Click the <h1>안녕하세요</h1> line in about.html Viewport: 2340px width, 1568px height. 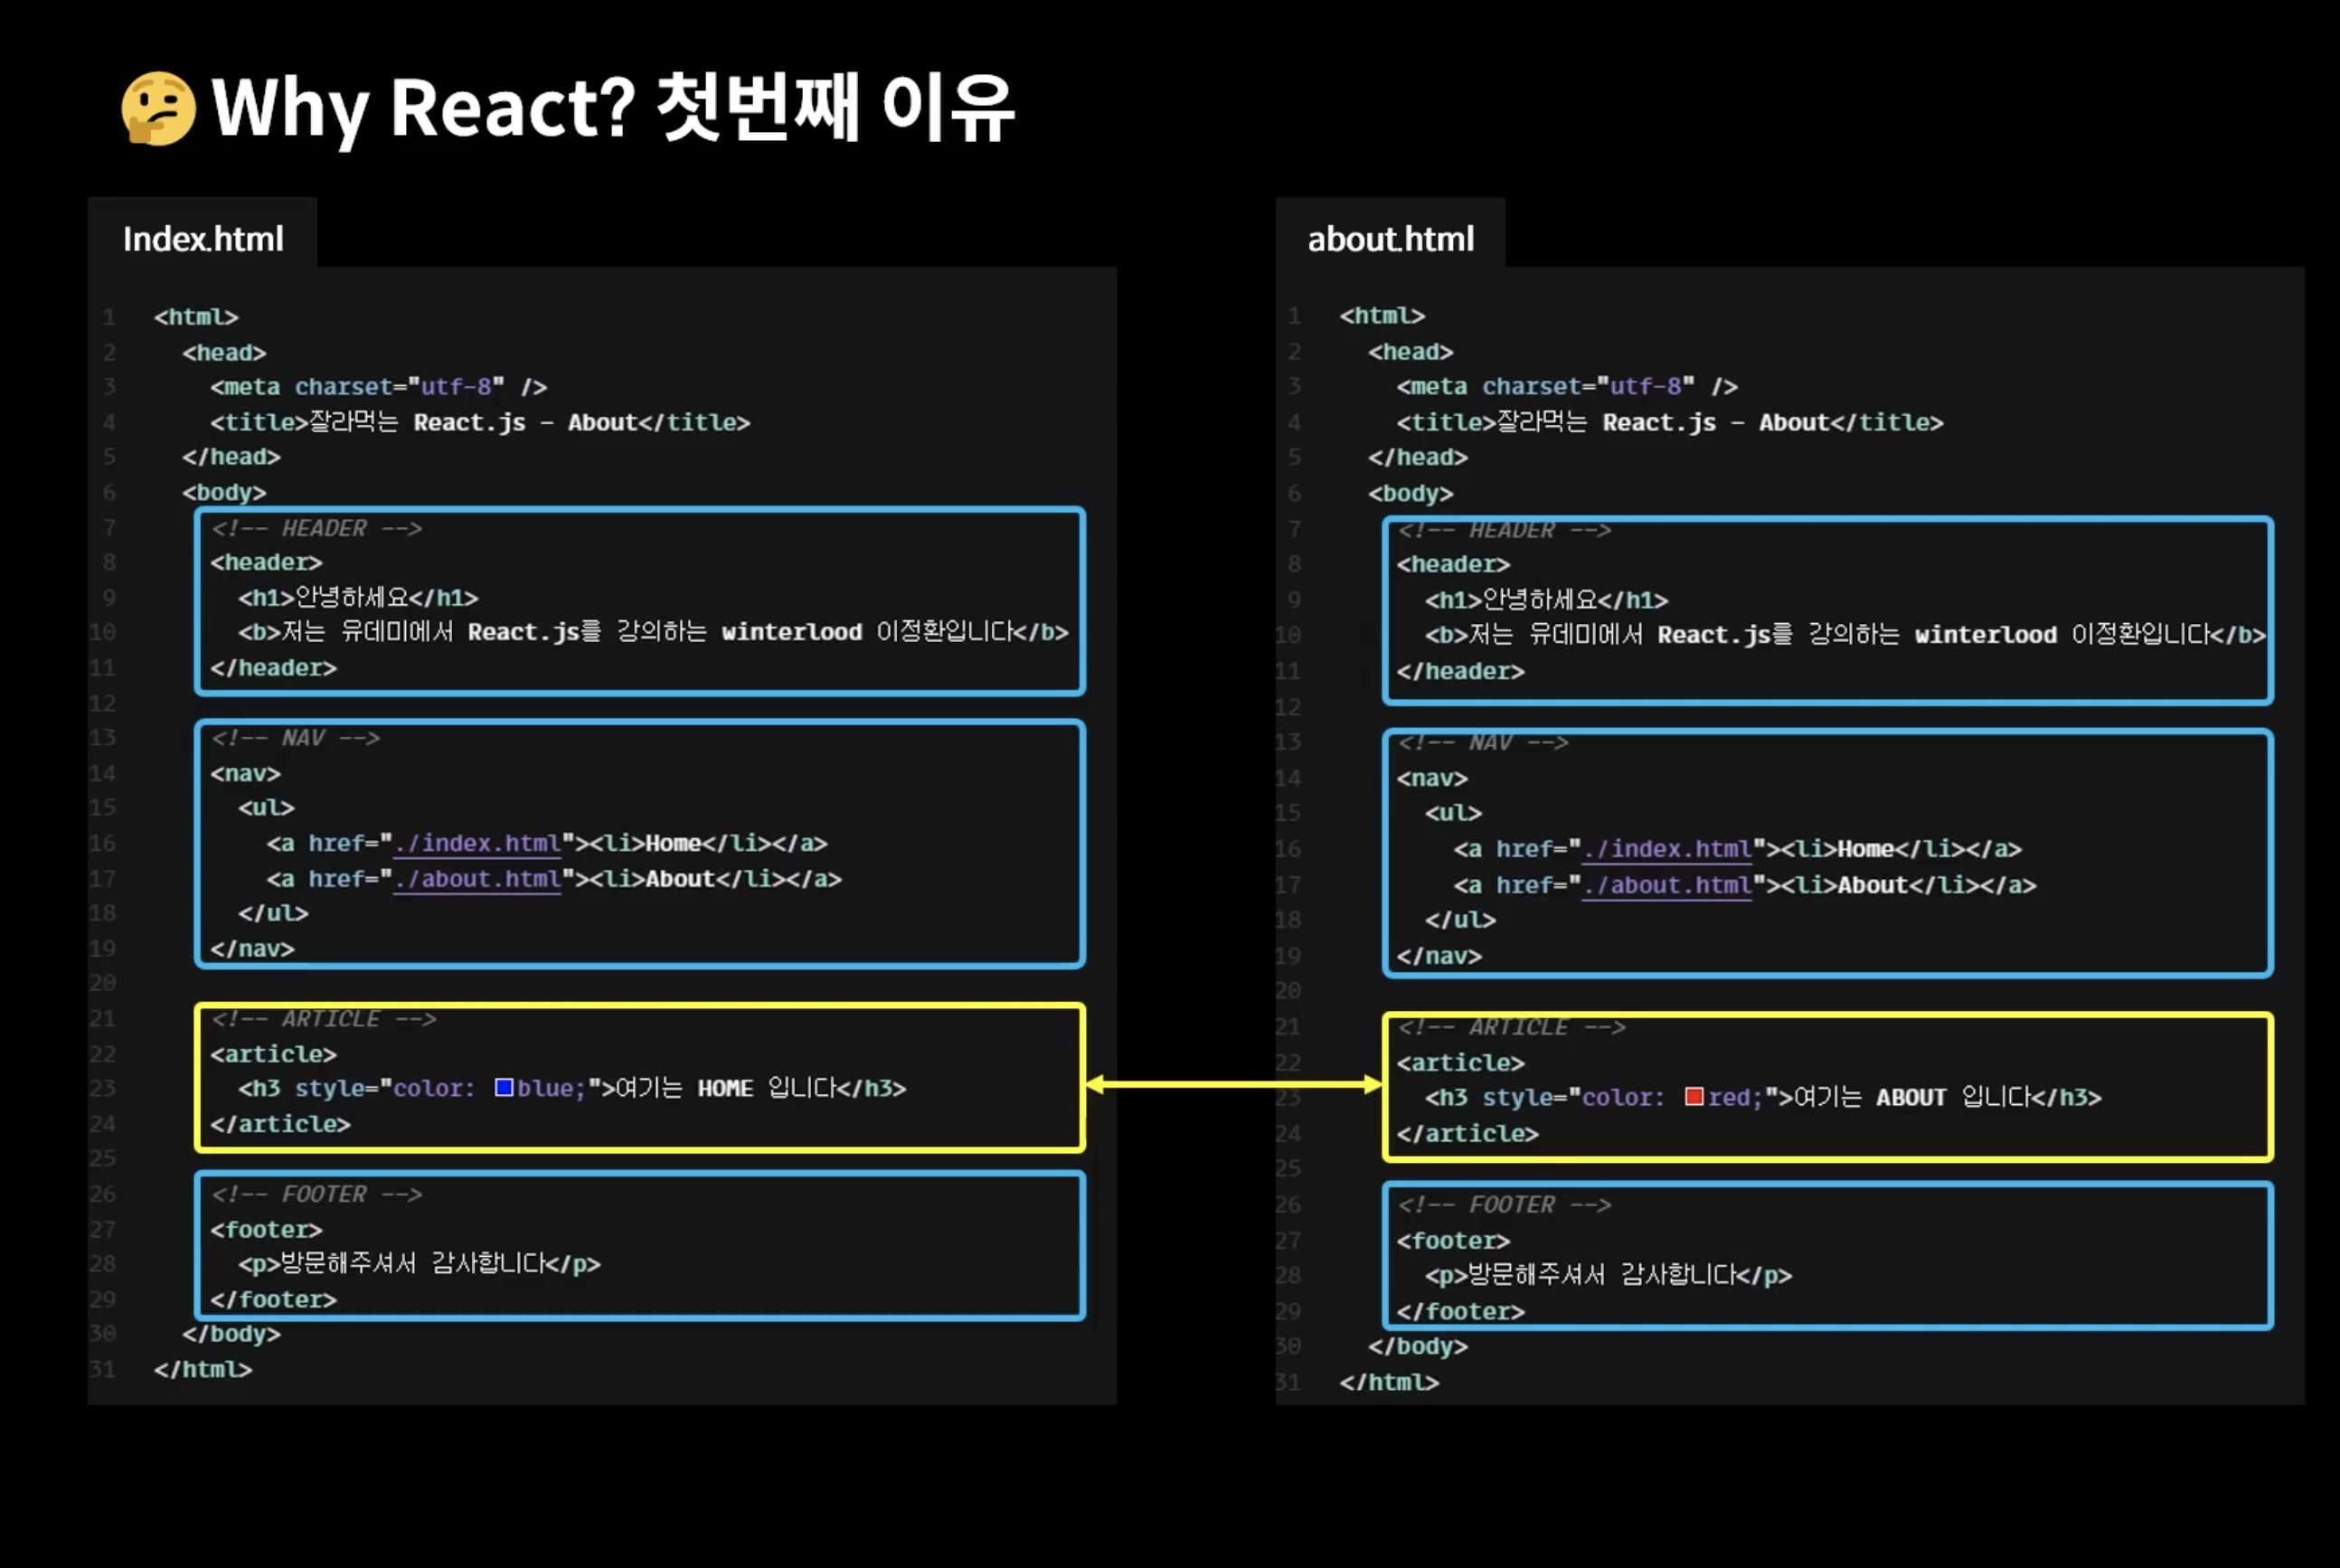(x=1546, y=599)
